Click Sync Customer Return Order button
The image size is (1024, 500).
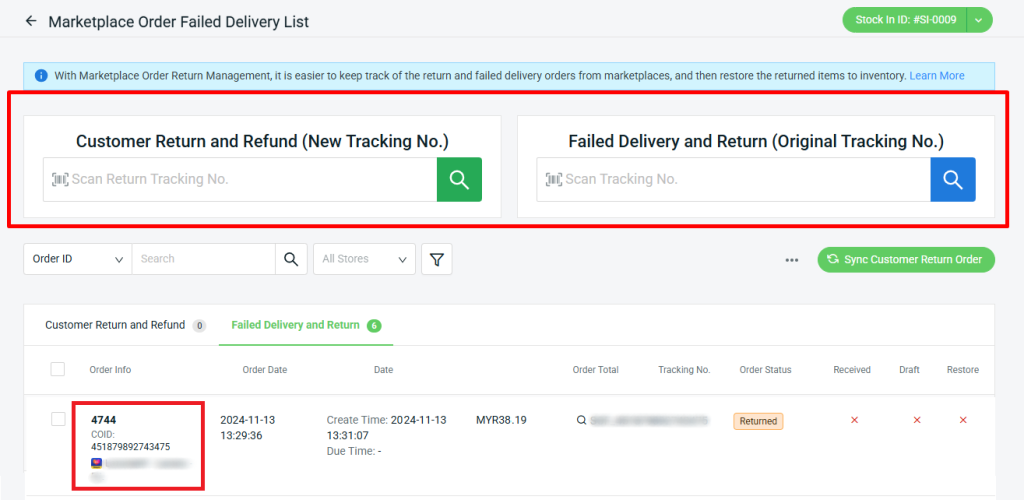[x=906, y=260]
